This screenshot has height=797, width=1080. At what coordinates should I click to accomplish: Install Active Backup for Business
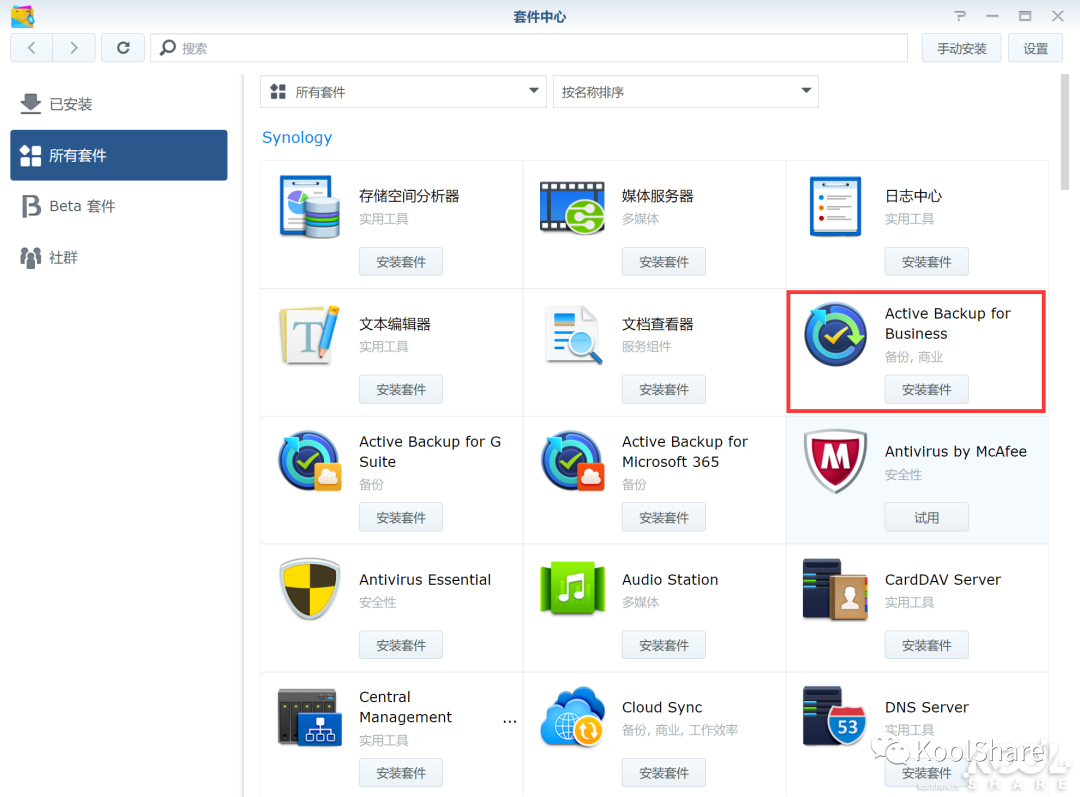point(926,389)
